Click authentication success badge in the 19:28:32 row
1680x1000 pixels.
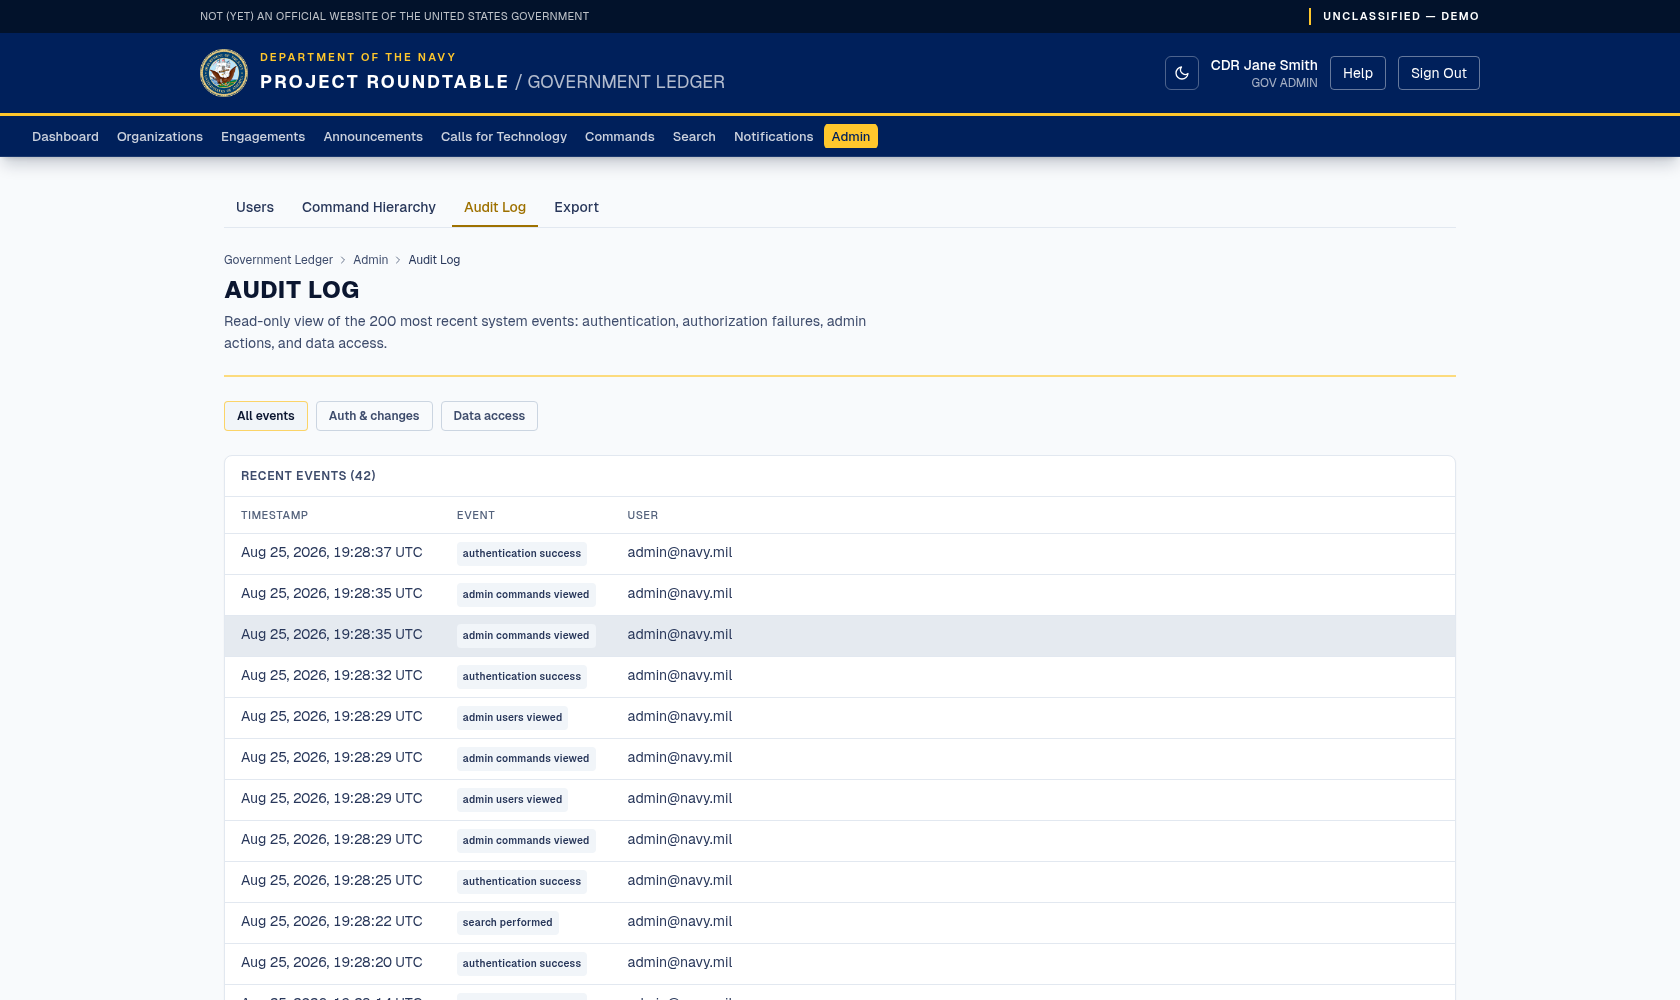522,676
